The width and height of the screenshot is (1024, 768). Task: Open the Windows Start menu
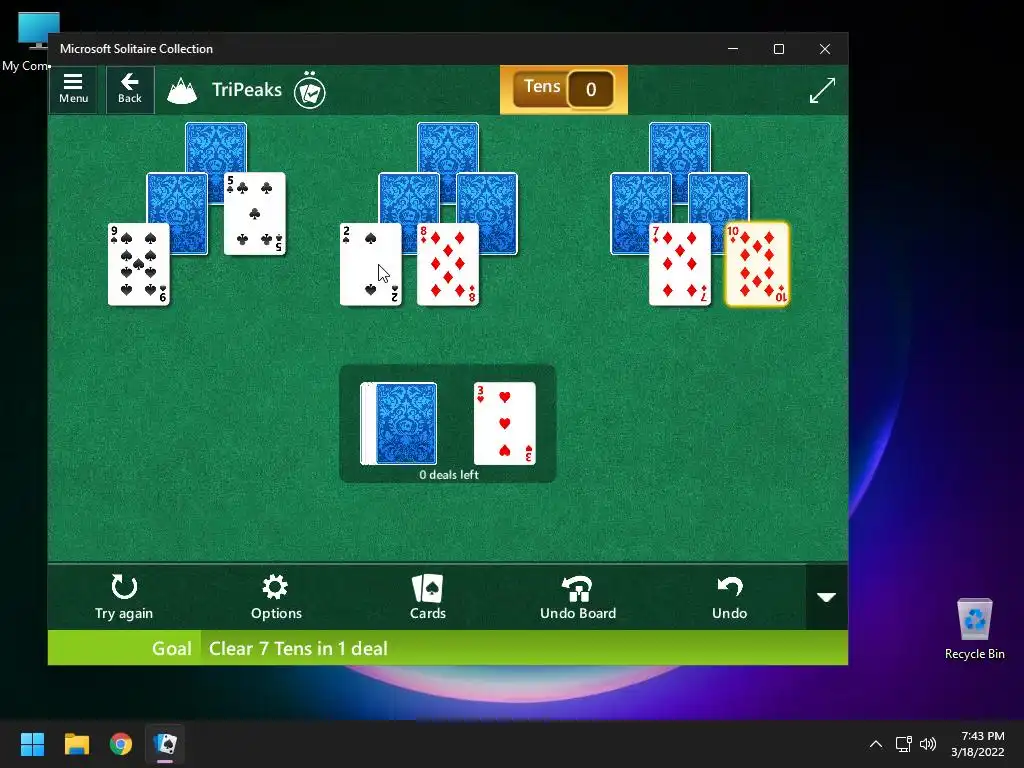[32, 744]
